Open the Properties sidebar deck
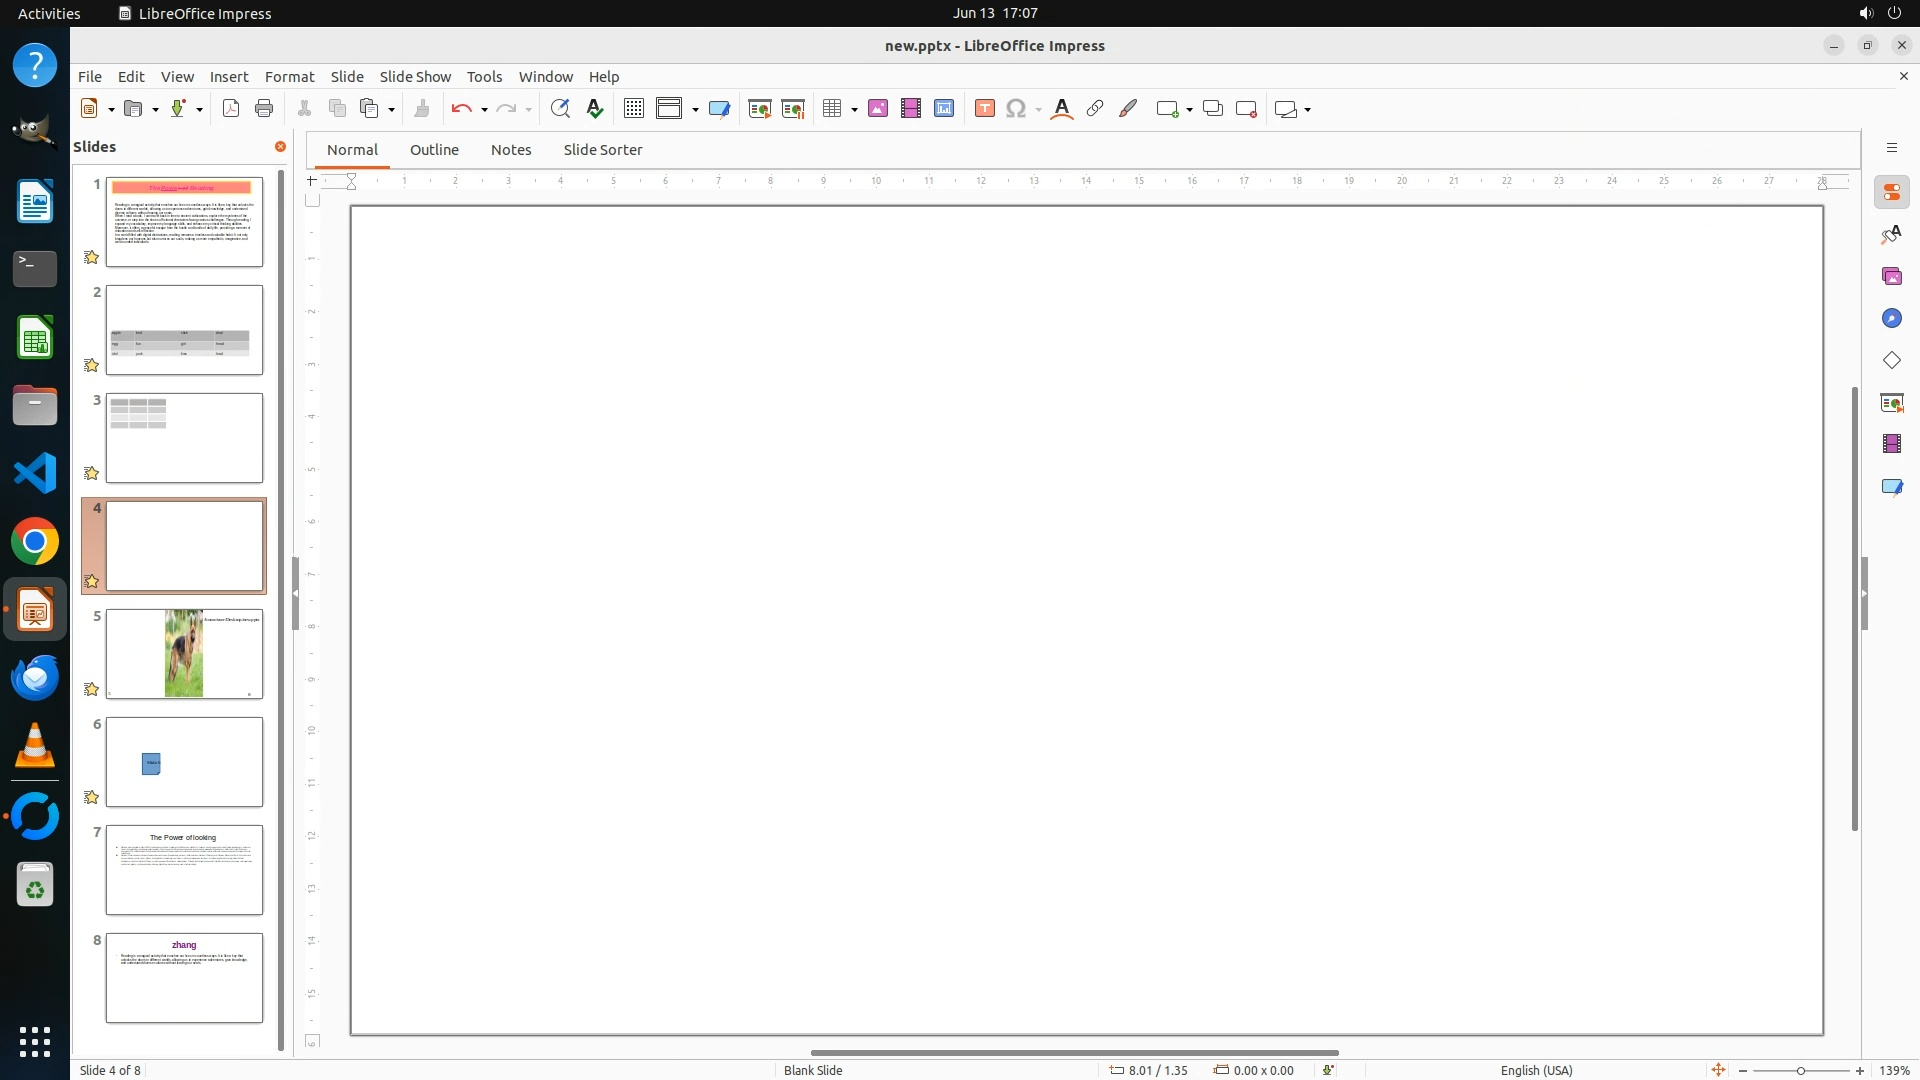Viewport: 1920px width, 1080px height. 1891,193
